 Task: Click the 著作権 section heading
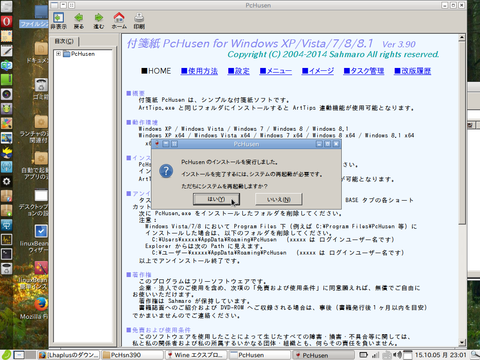pos(139,275)
